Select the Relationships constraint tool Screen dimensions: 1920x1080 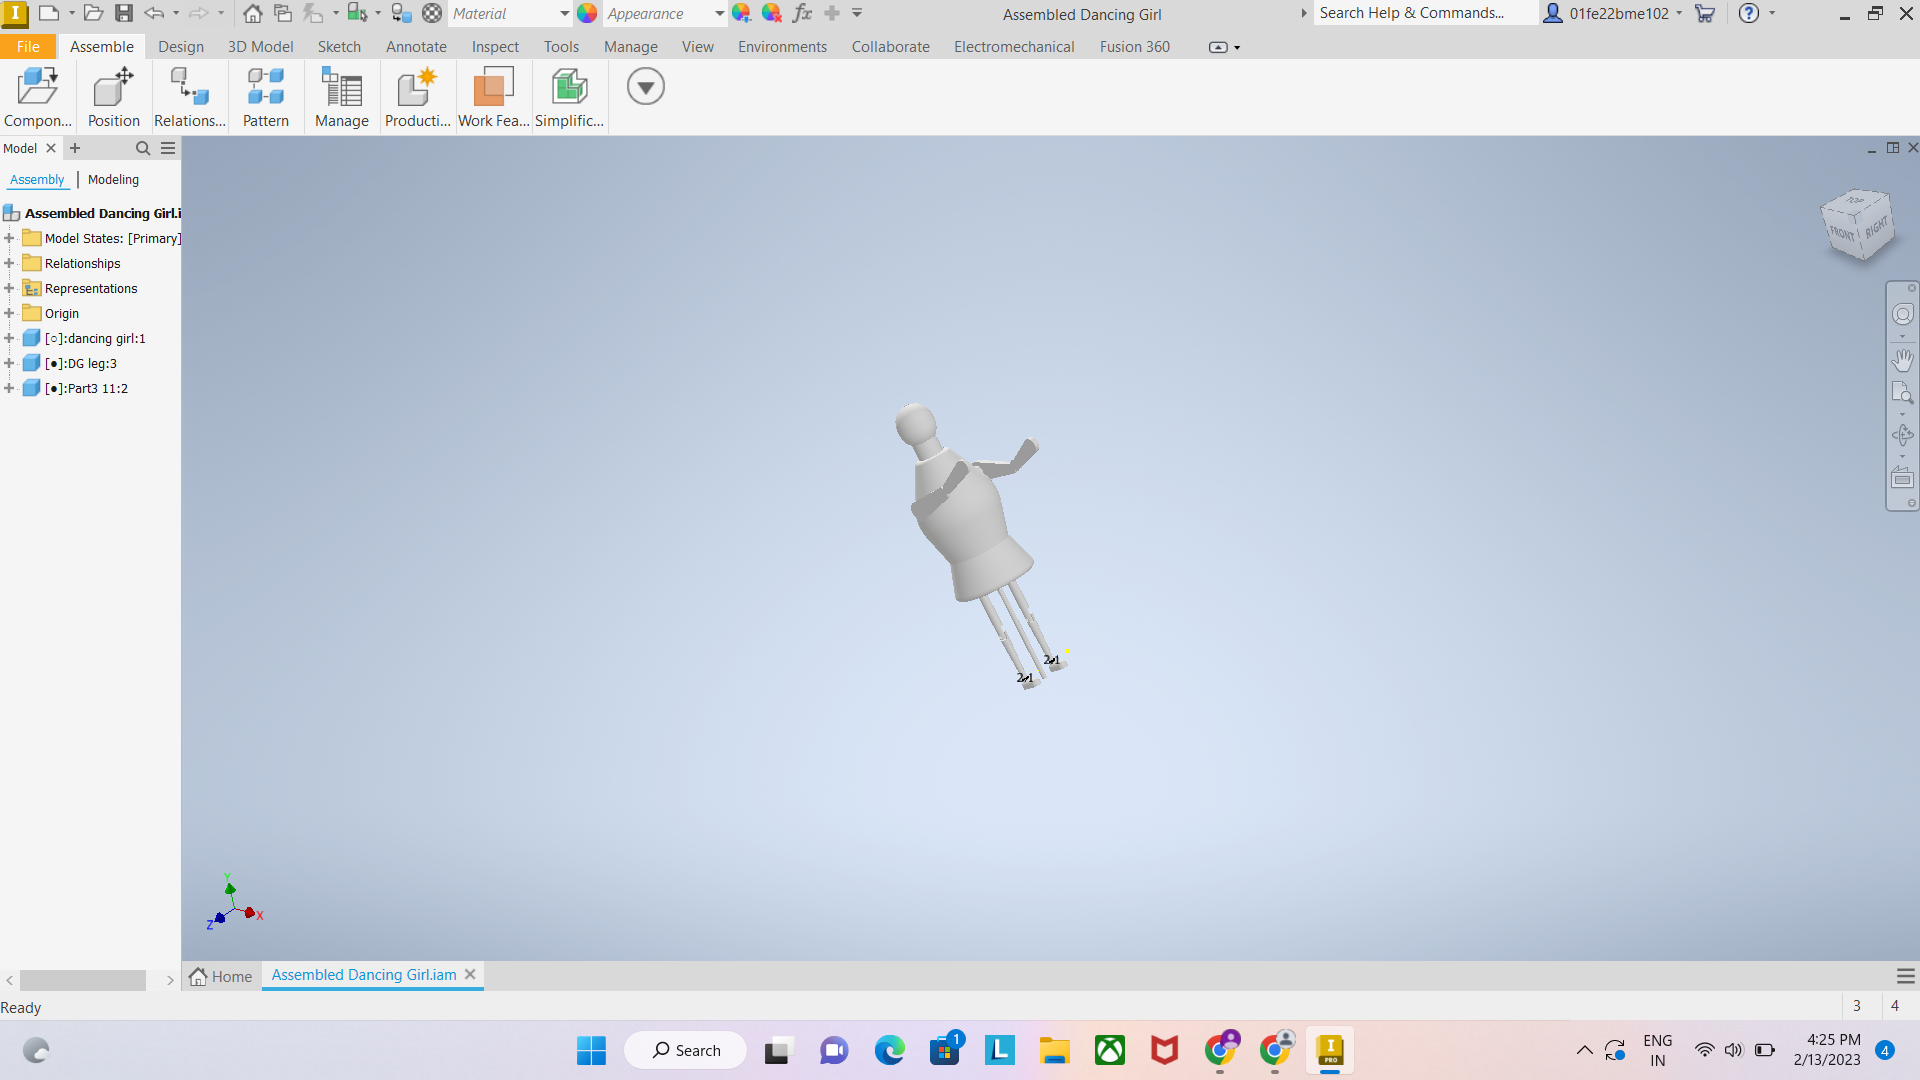point(189,97)
